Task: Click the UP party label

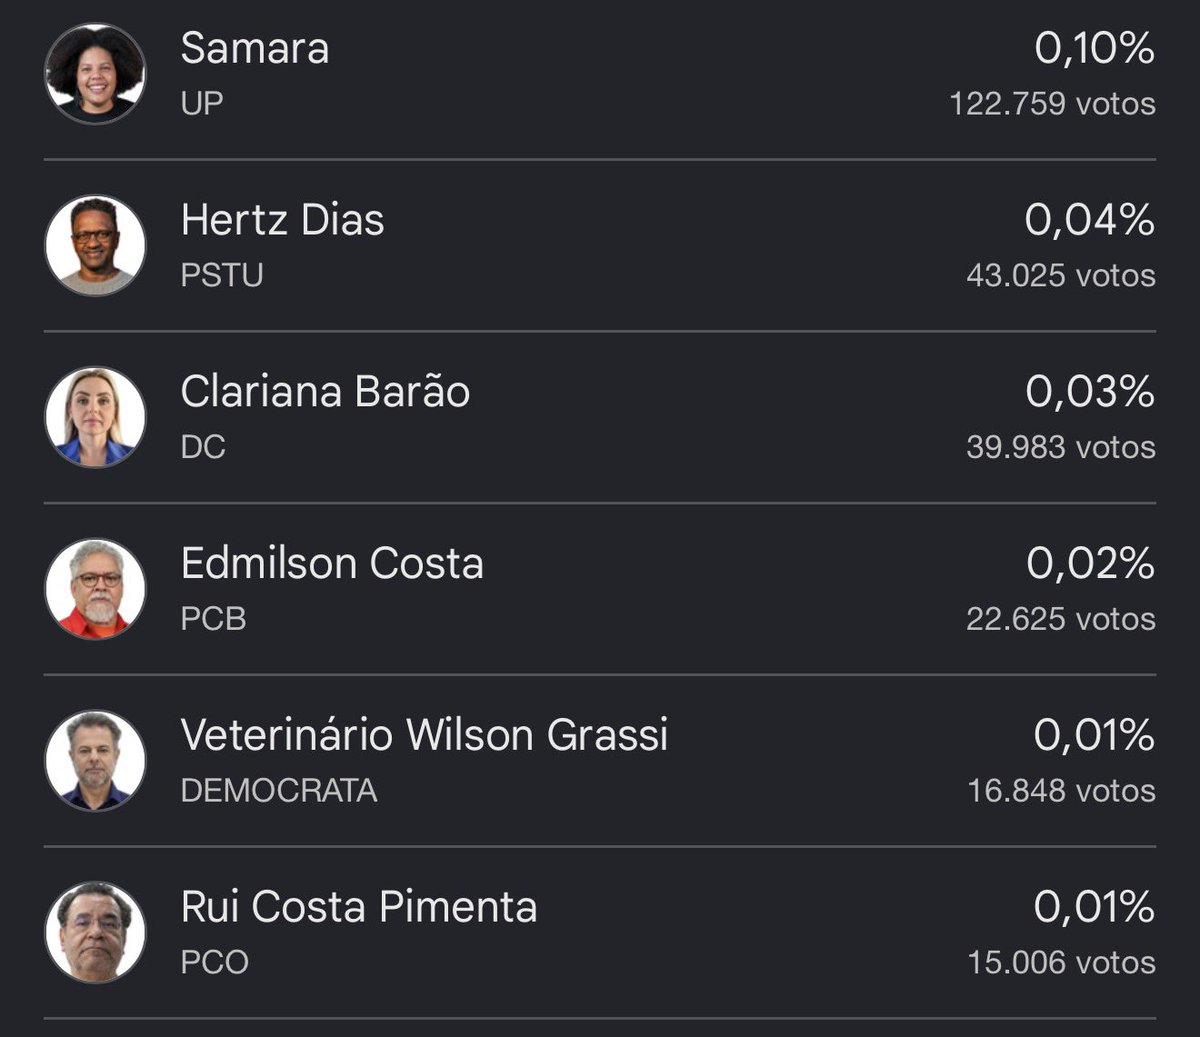Action: click(x=202, y=103)
